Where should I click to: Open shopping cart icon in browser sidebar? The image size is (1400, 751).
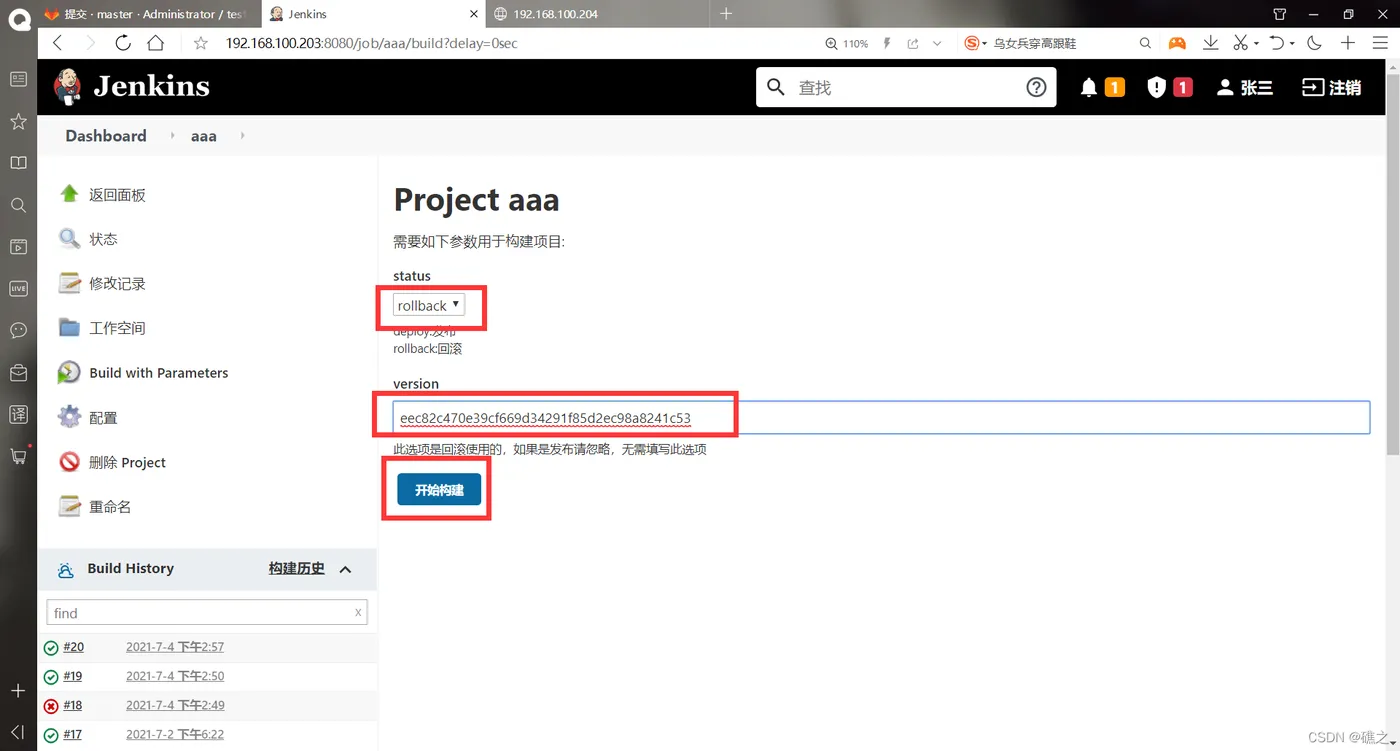18,456
